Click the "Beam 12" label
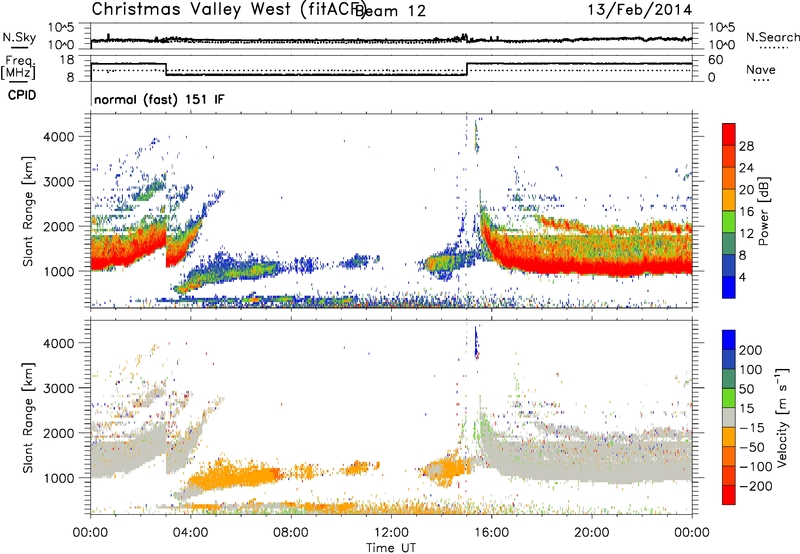 (390, 11)
